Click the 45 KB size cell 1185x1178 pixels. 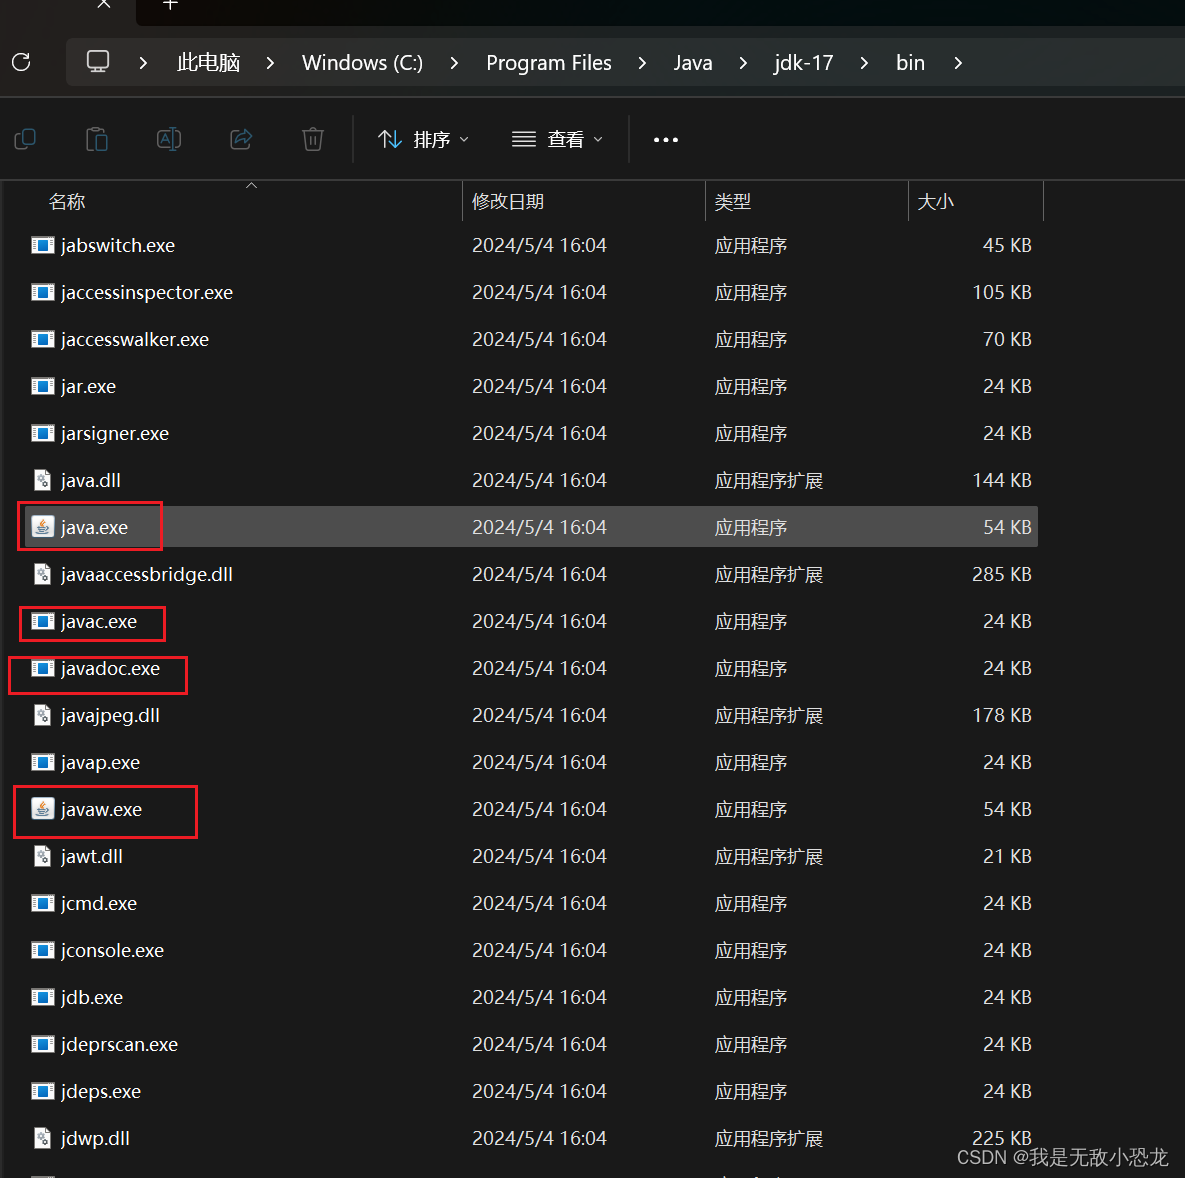tap(1007, 245)
